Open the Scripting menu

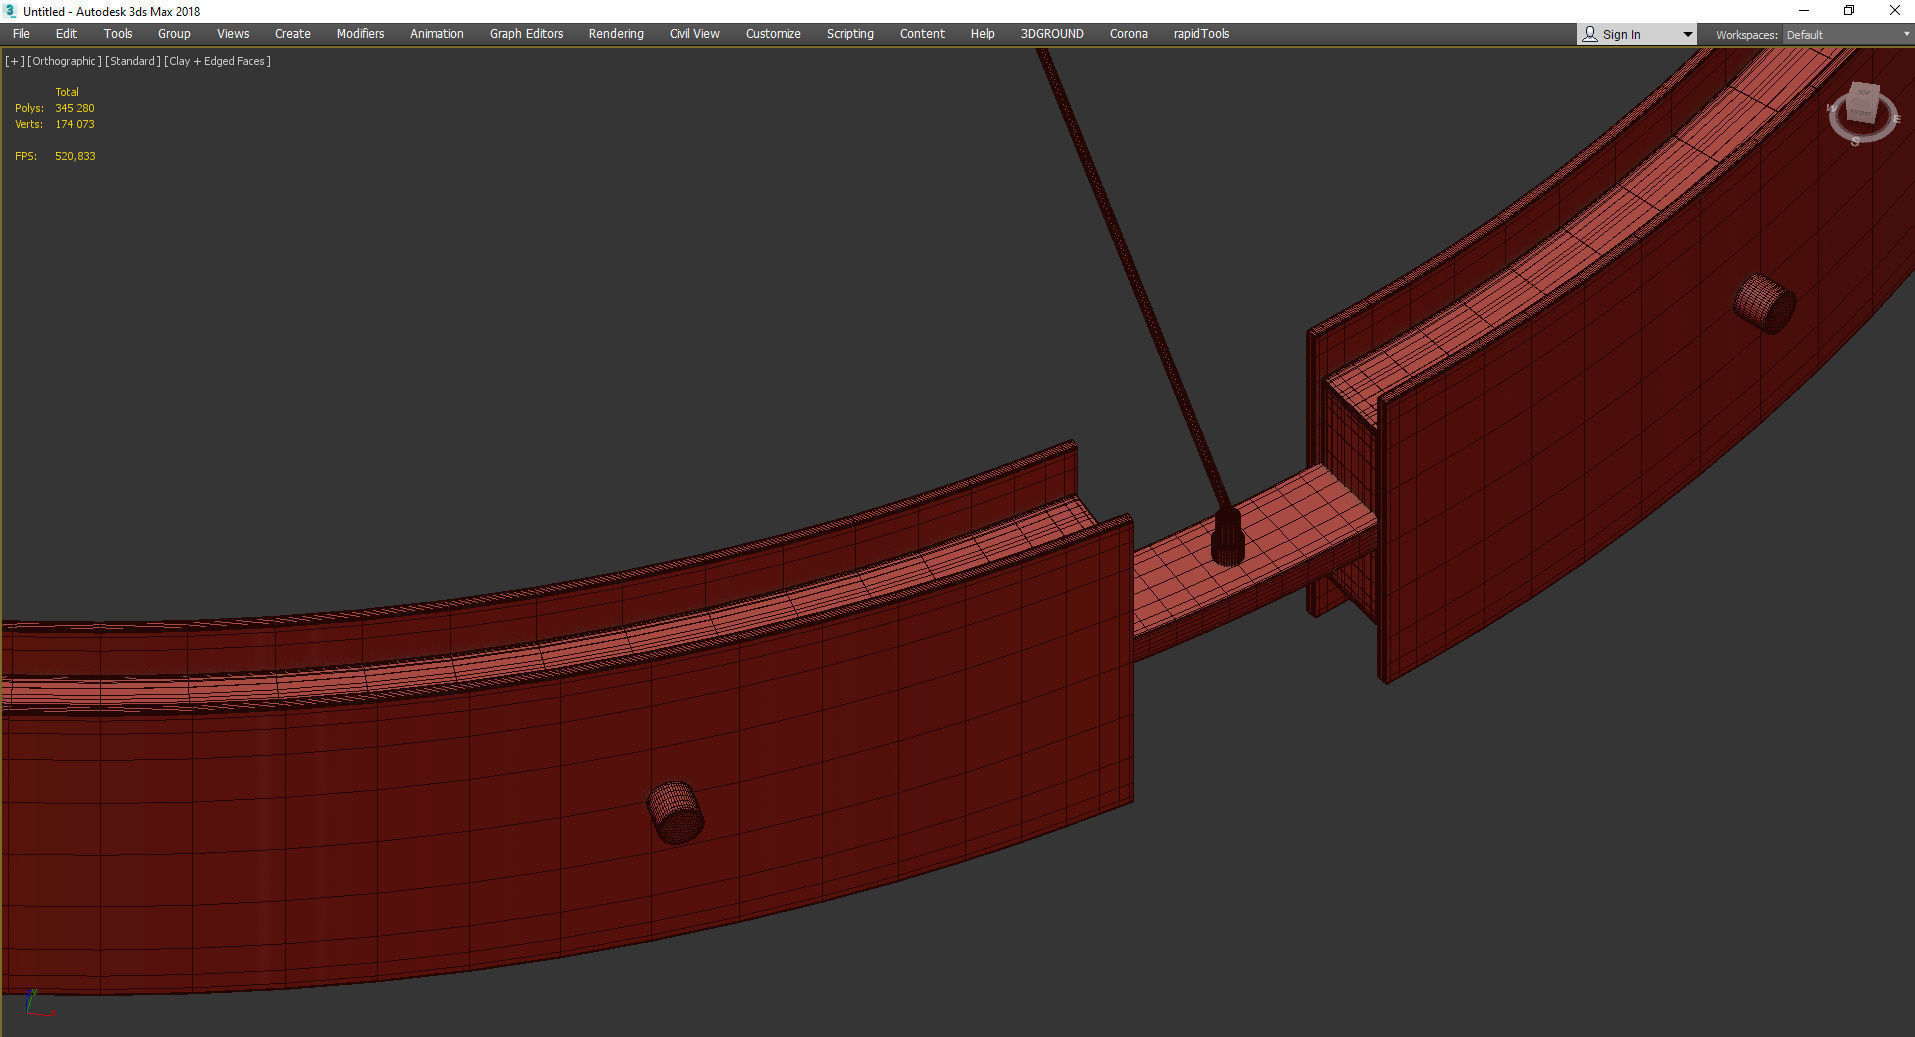coord(850,34)
